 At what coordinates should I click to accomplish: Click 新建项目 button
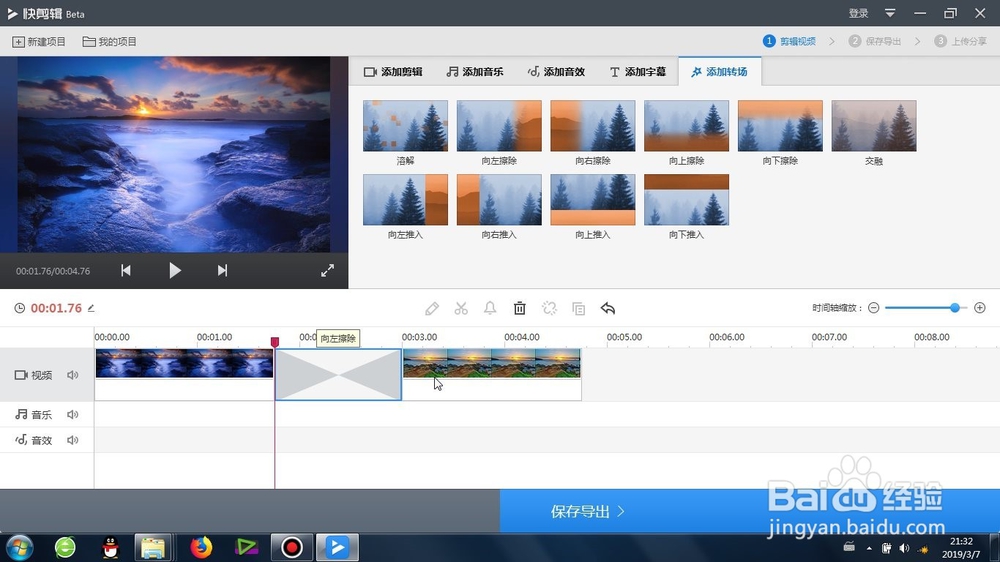(x=39, y=41)
